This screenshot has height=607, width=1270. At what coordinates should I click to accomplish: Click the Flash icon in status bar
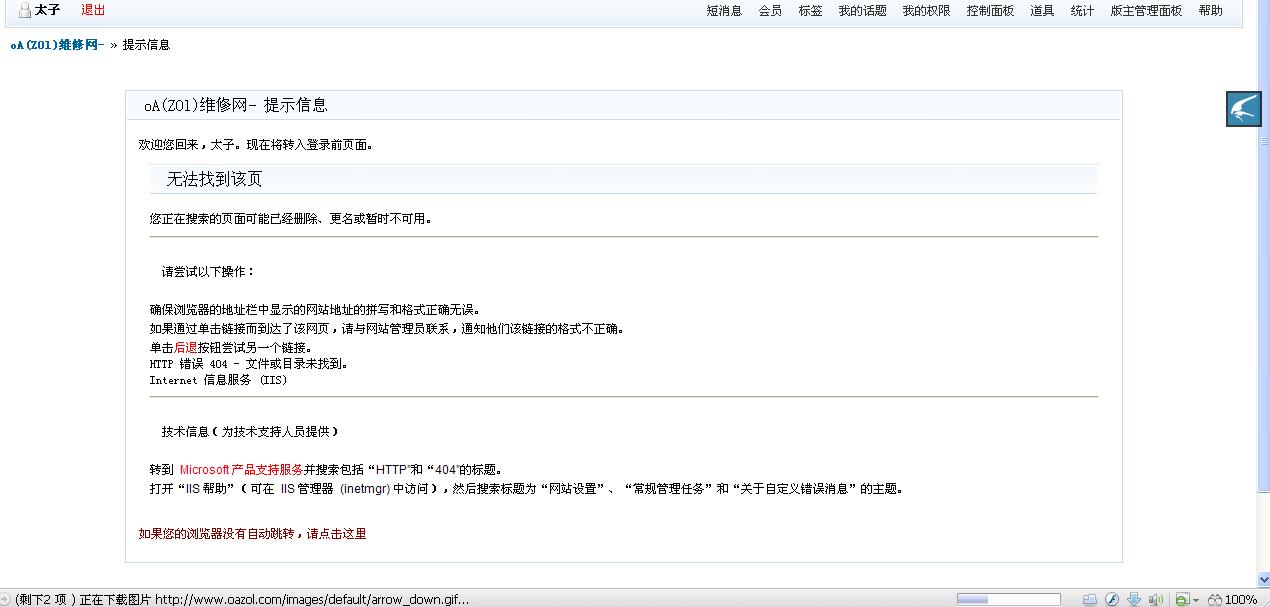[x=1111, y=599]
